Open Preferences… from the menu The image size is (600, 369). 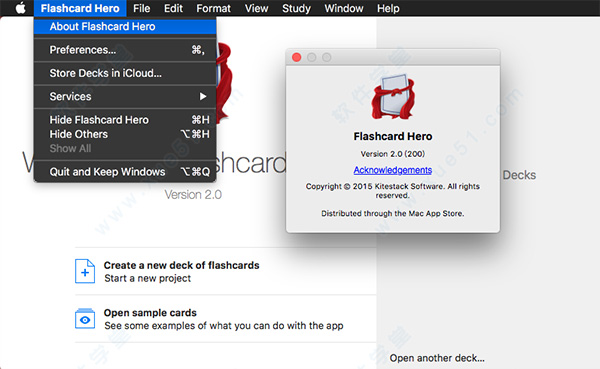click(125, 50)
